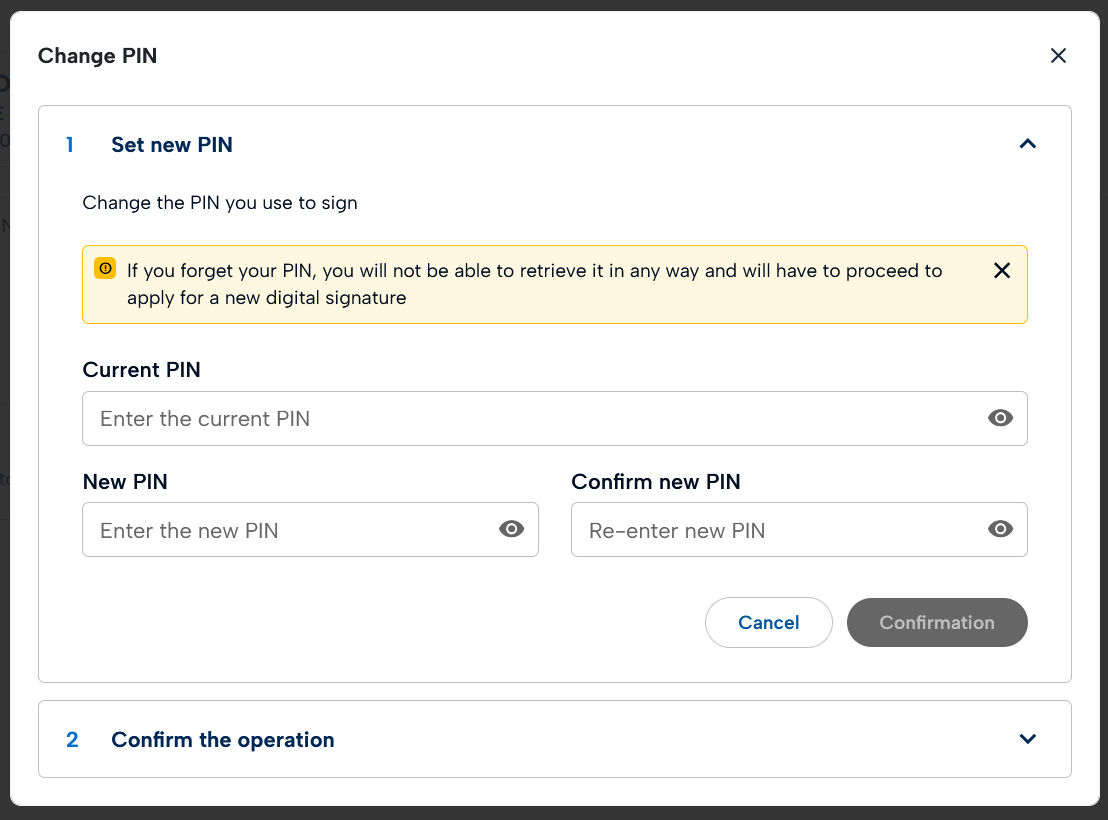This screenshot has height=820, width=1108.
Task: Toggle visibility of Confirm new PIN
Action: point(1000,529)
